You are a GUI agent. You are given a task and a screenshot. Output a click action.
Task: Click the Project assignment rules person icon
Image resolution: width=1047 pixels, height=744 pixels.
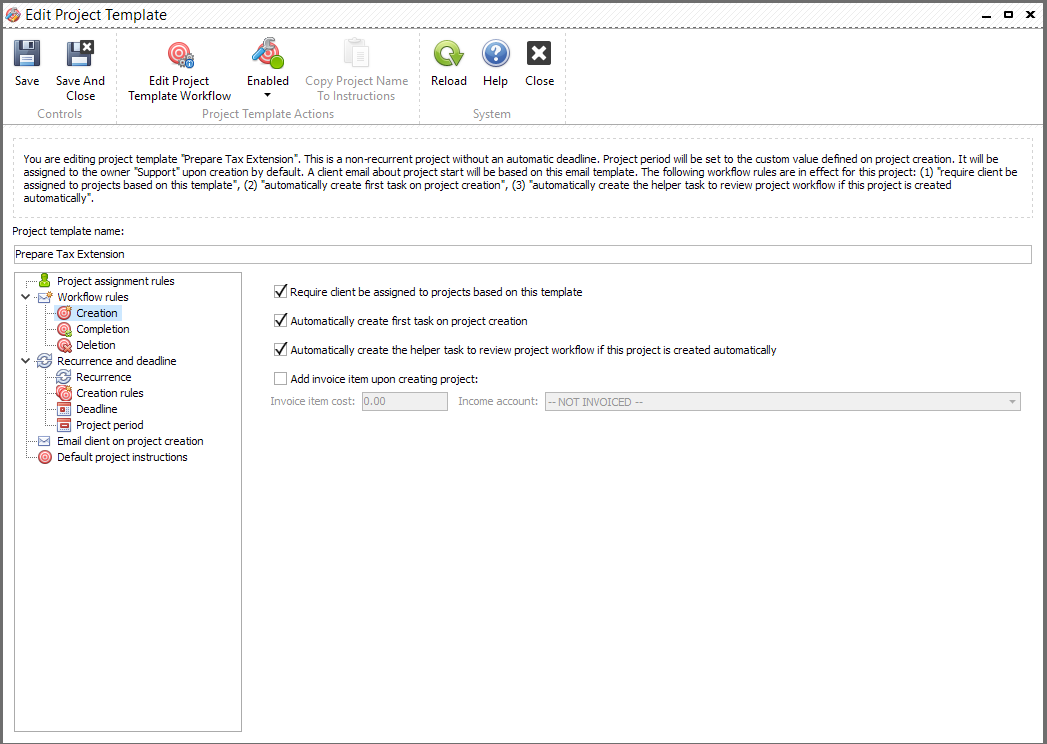[x=45, y=281]
